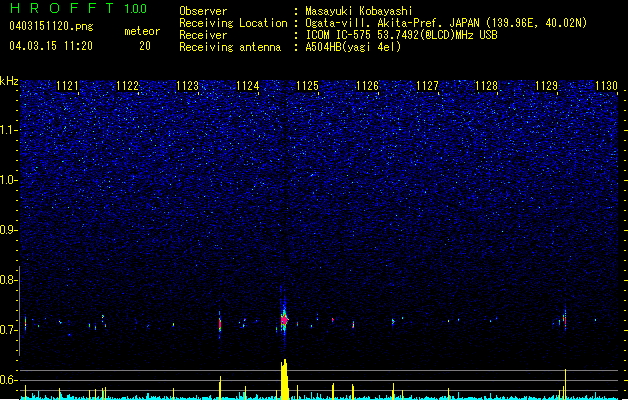The width and height of the screenshot is (629, 400).
Task: Click time marker 1123
Action: [x=187, y=86]
